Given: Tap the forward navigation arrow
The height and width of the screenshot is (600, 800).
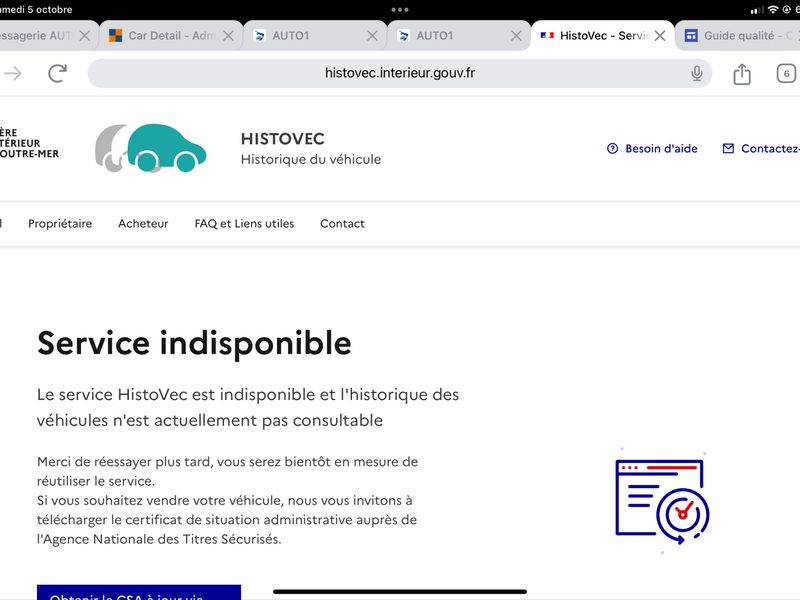Looking at the screenshot, I should (x=13, y=73).
